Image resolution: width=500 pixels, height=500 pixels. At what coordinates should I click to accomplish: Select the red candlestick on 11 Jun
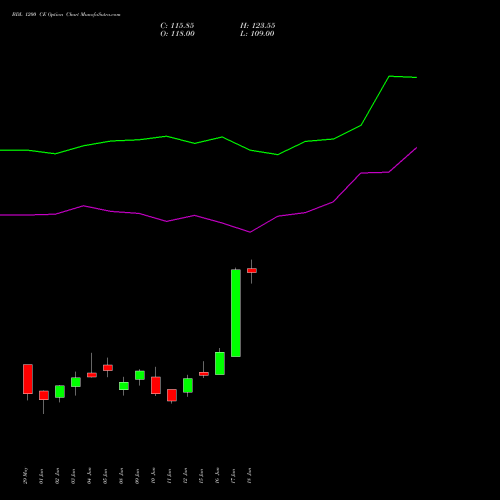click(172, 395)
